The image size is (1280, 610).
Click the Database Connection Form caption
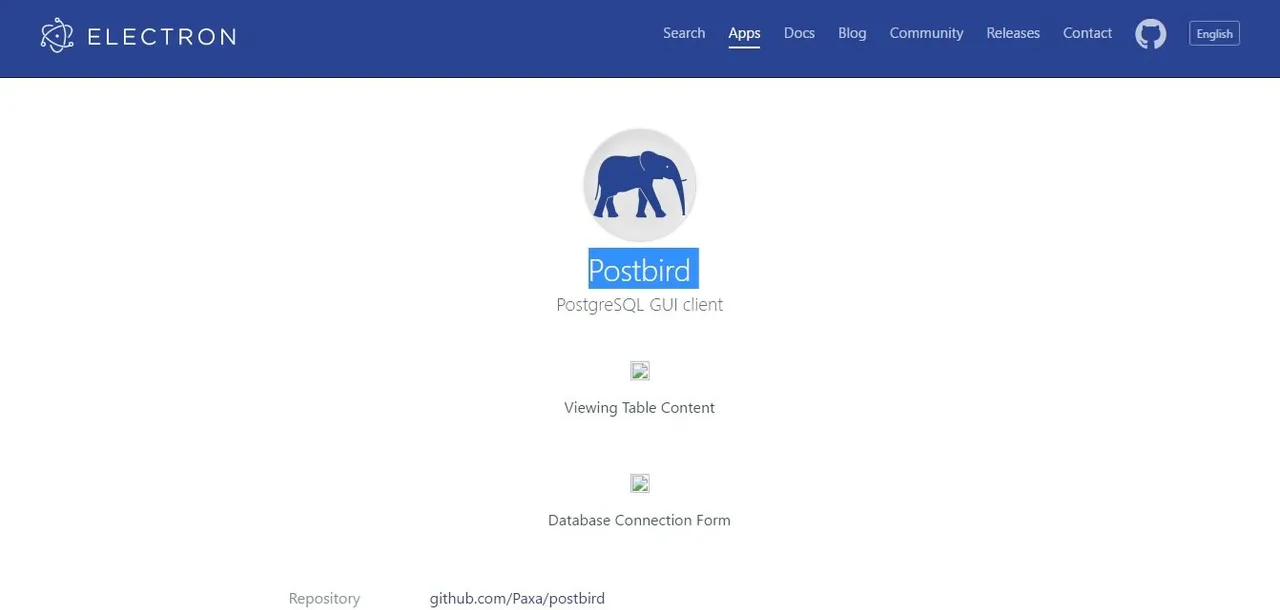tap(639, 521)
